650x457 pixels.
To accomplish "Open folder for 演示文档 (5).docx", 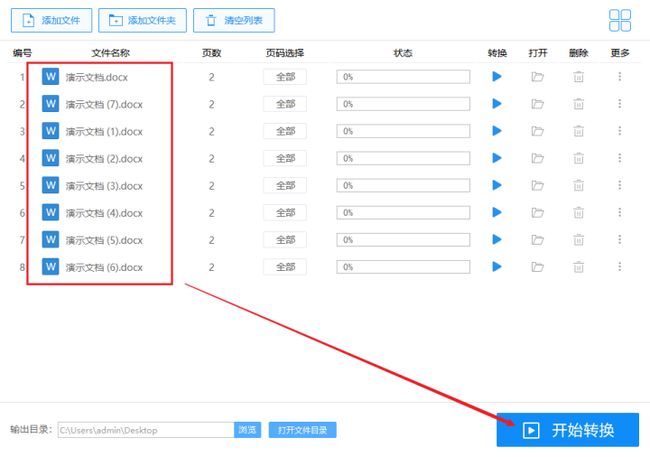I will click(x=538, y=240).
